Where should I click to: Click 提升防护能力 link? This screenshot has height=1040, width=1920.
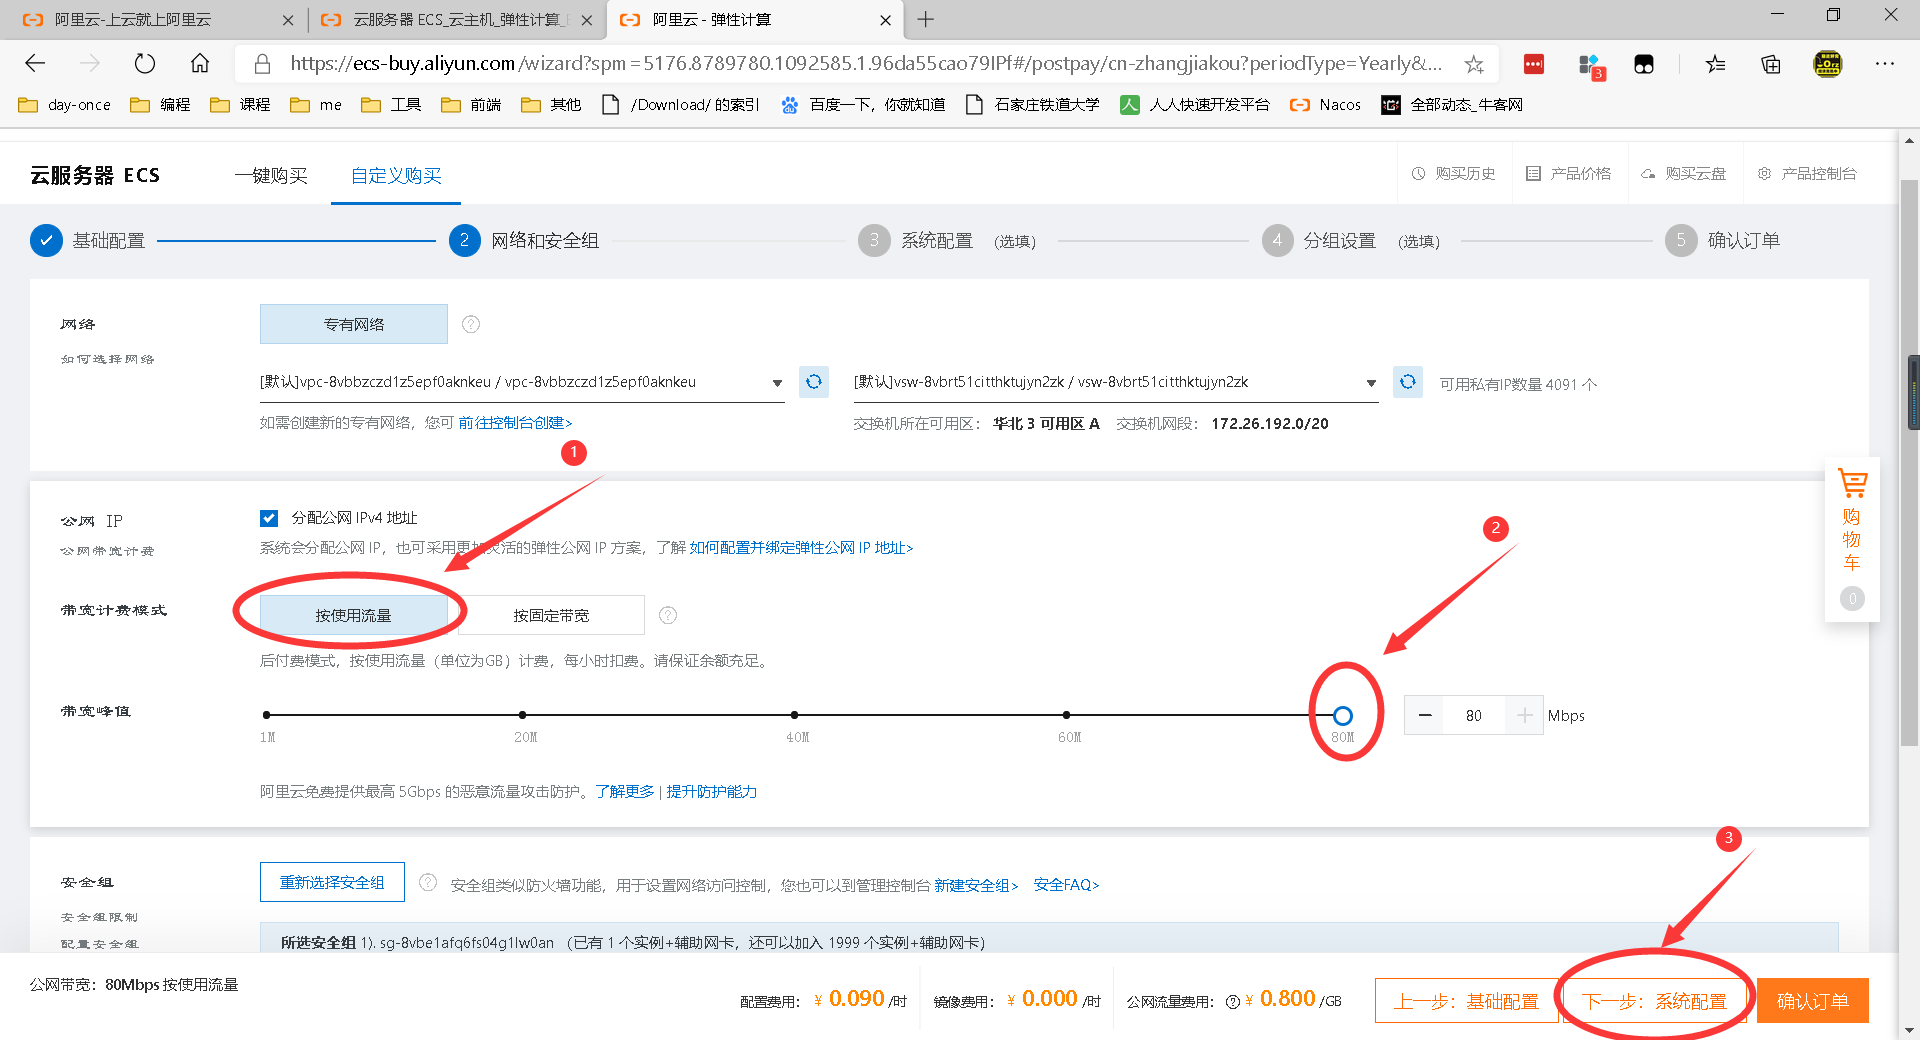(711, 791)
